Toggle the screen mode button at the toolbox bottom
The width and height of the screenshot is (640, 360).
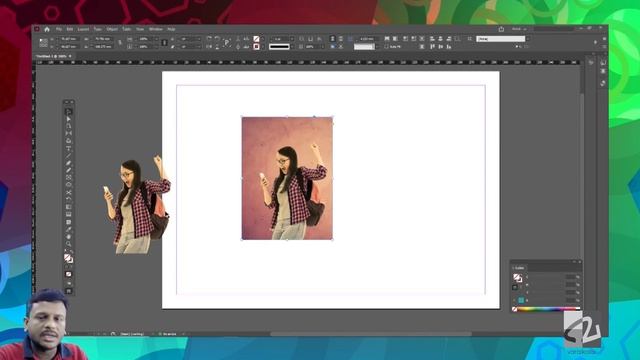(69, 291)
